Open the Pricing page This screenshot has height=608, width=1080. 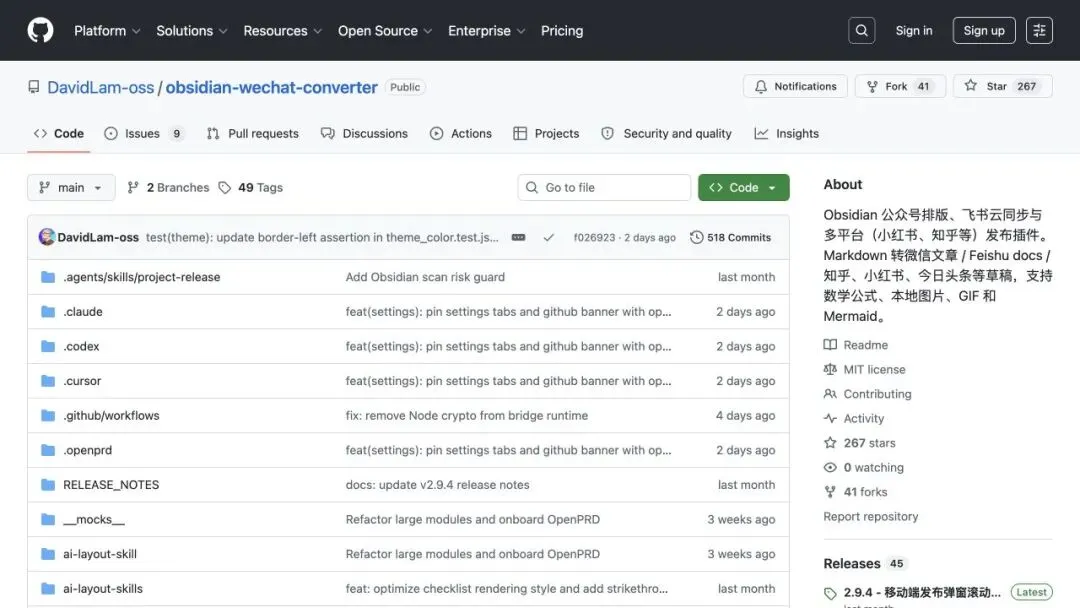point(561,31)
